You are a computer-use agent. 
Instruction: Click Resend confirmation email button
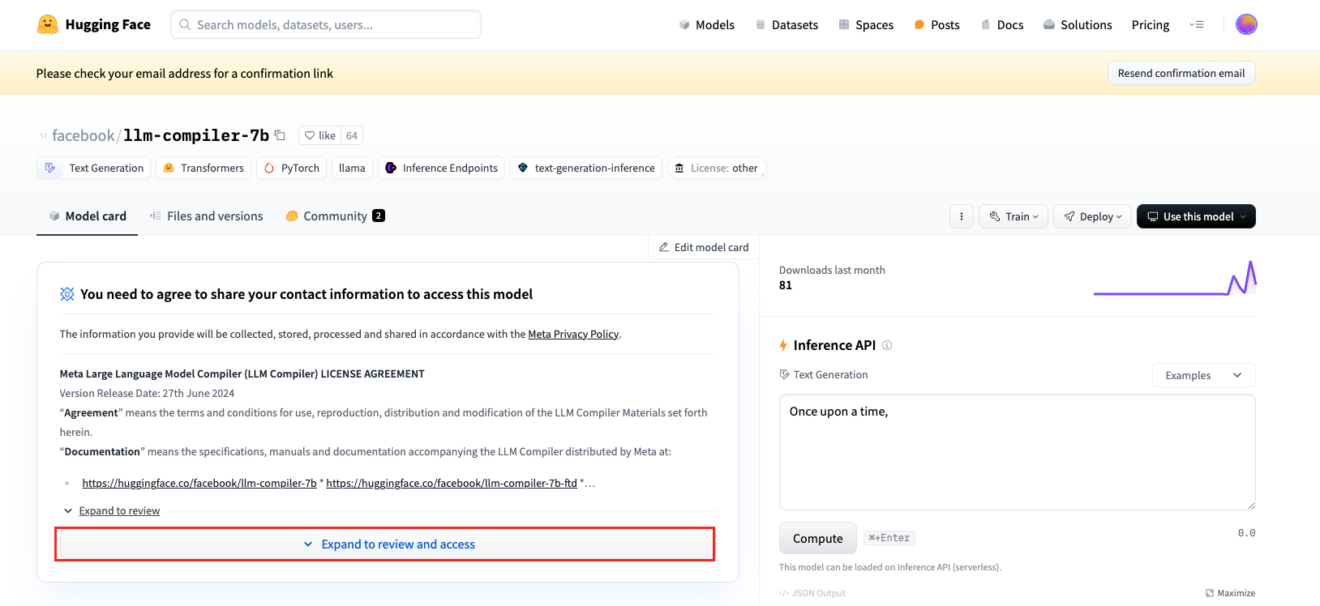coord(1181,73)
